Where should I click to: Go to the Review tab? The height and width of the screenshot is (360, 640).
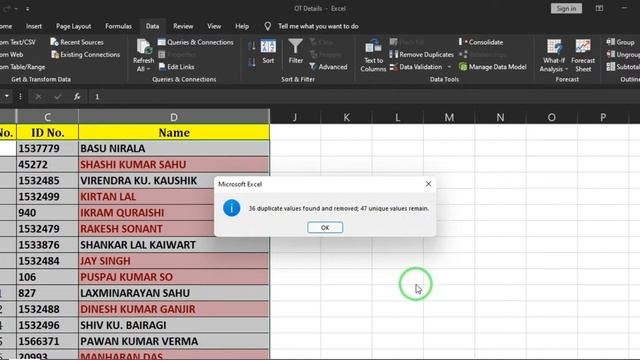pos(183,26)
